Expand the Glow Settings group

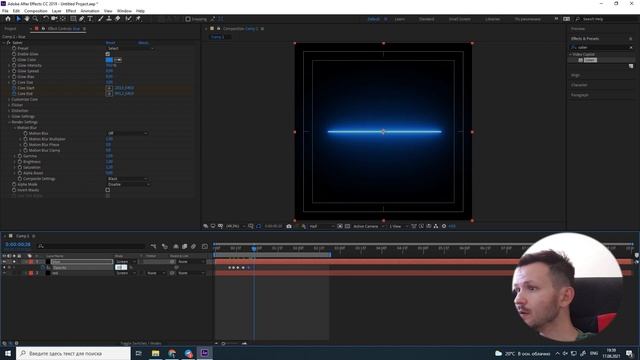9,116
